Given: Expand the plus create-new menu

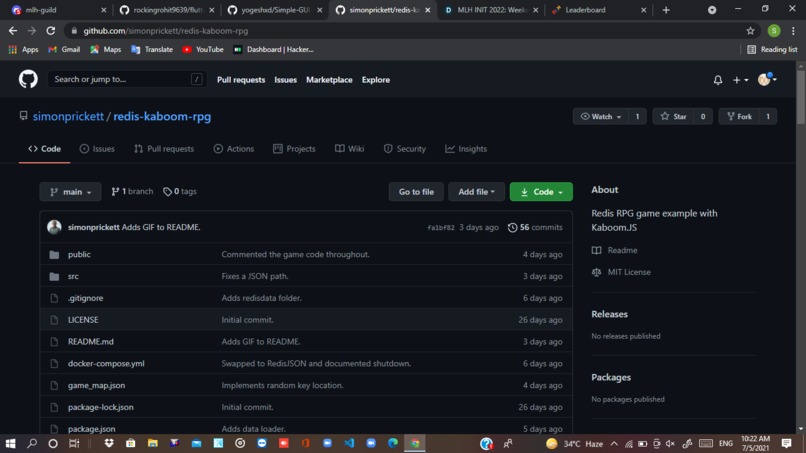Looking at the screenshot, I should point(740,80).
